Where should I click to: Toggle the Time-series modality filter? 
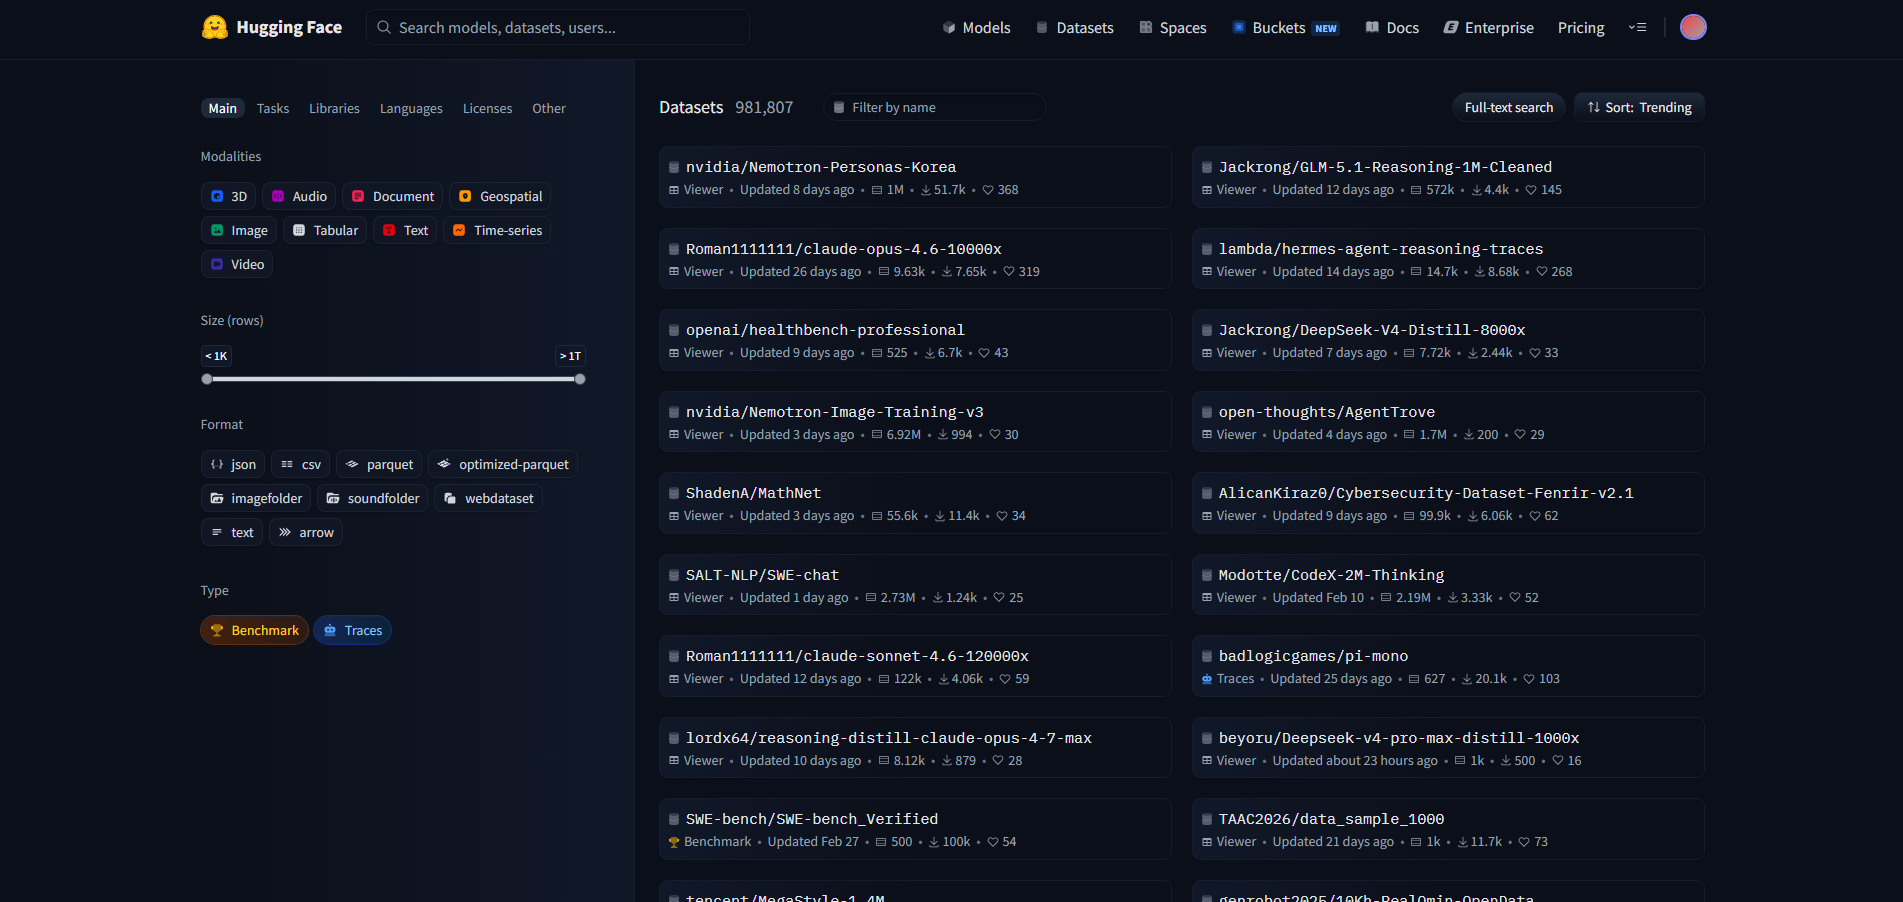[x=497, y=230]
